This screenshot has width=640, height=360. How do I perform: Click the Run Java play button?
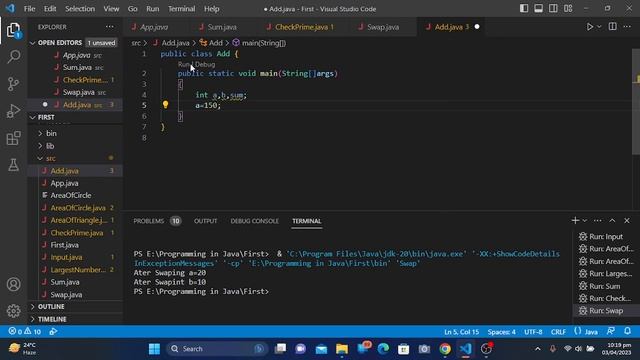590,27
